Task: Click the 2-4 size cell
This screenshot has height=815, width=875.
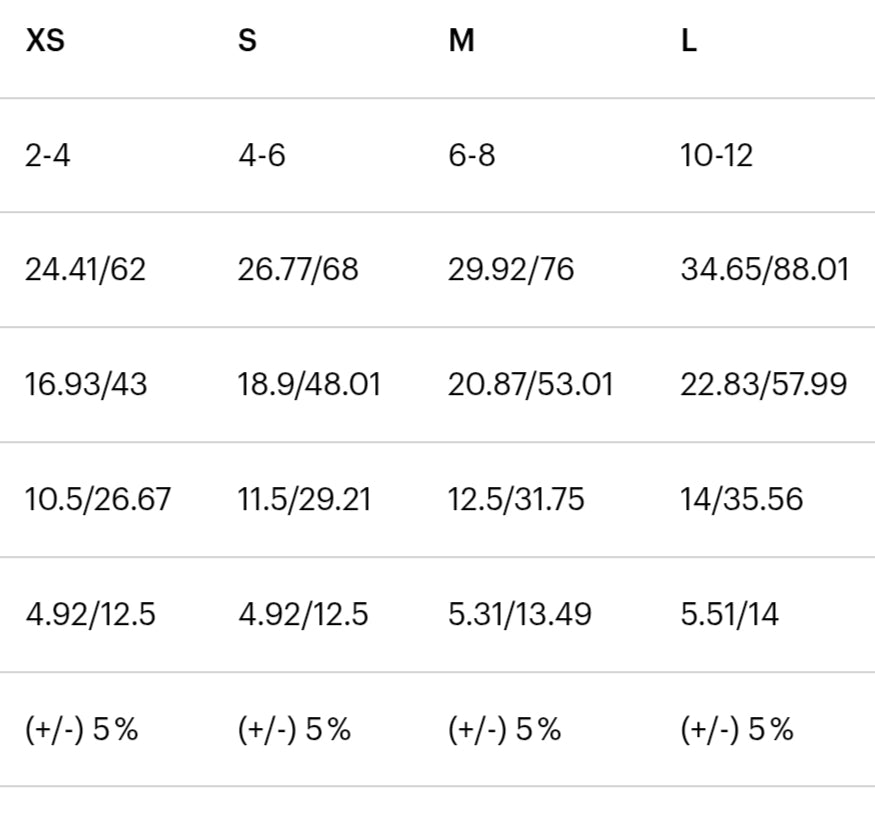Action: [47, 155]
